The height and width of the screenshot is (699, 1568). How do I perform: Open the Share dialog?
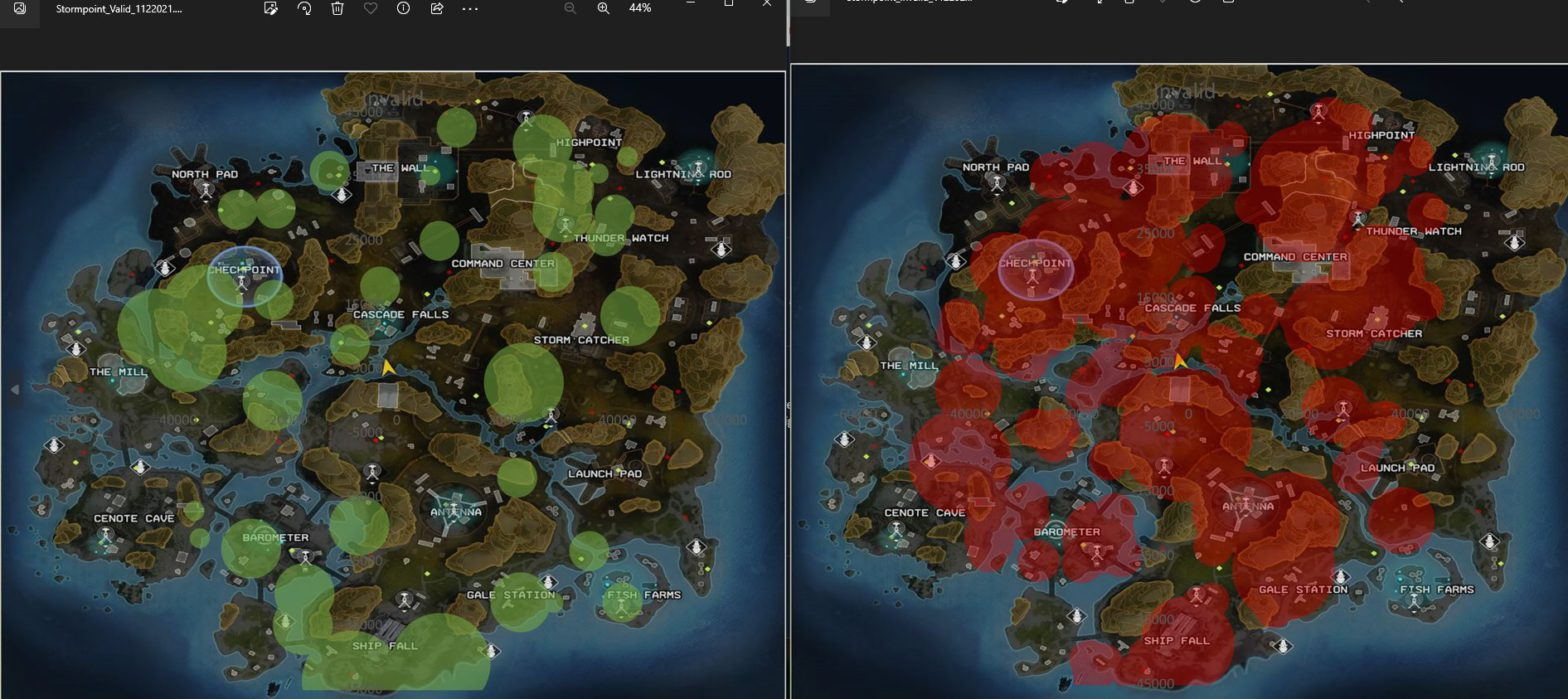click(x=436, y=8)
